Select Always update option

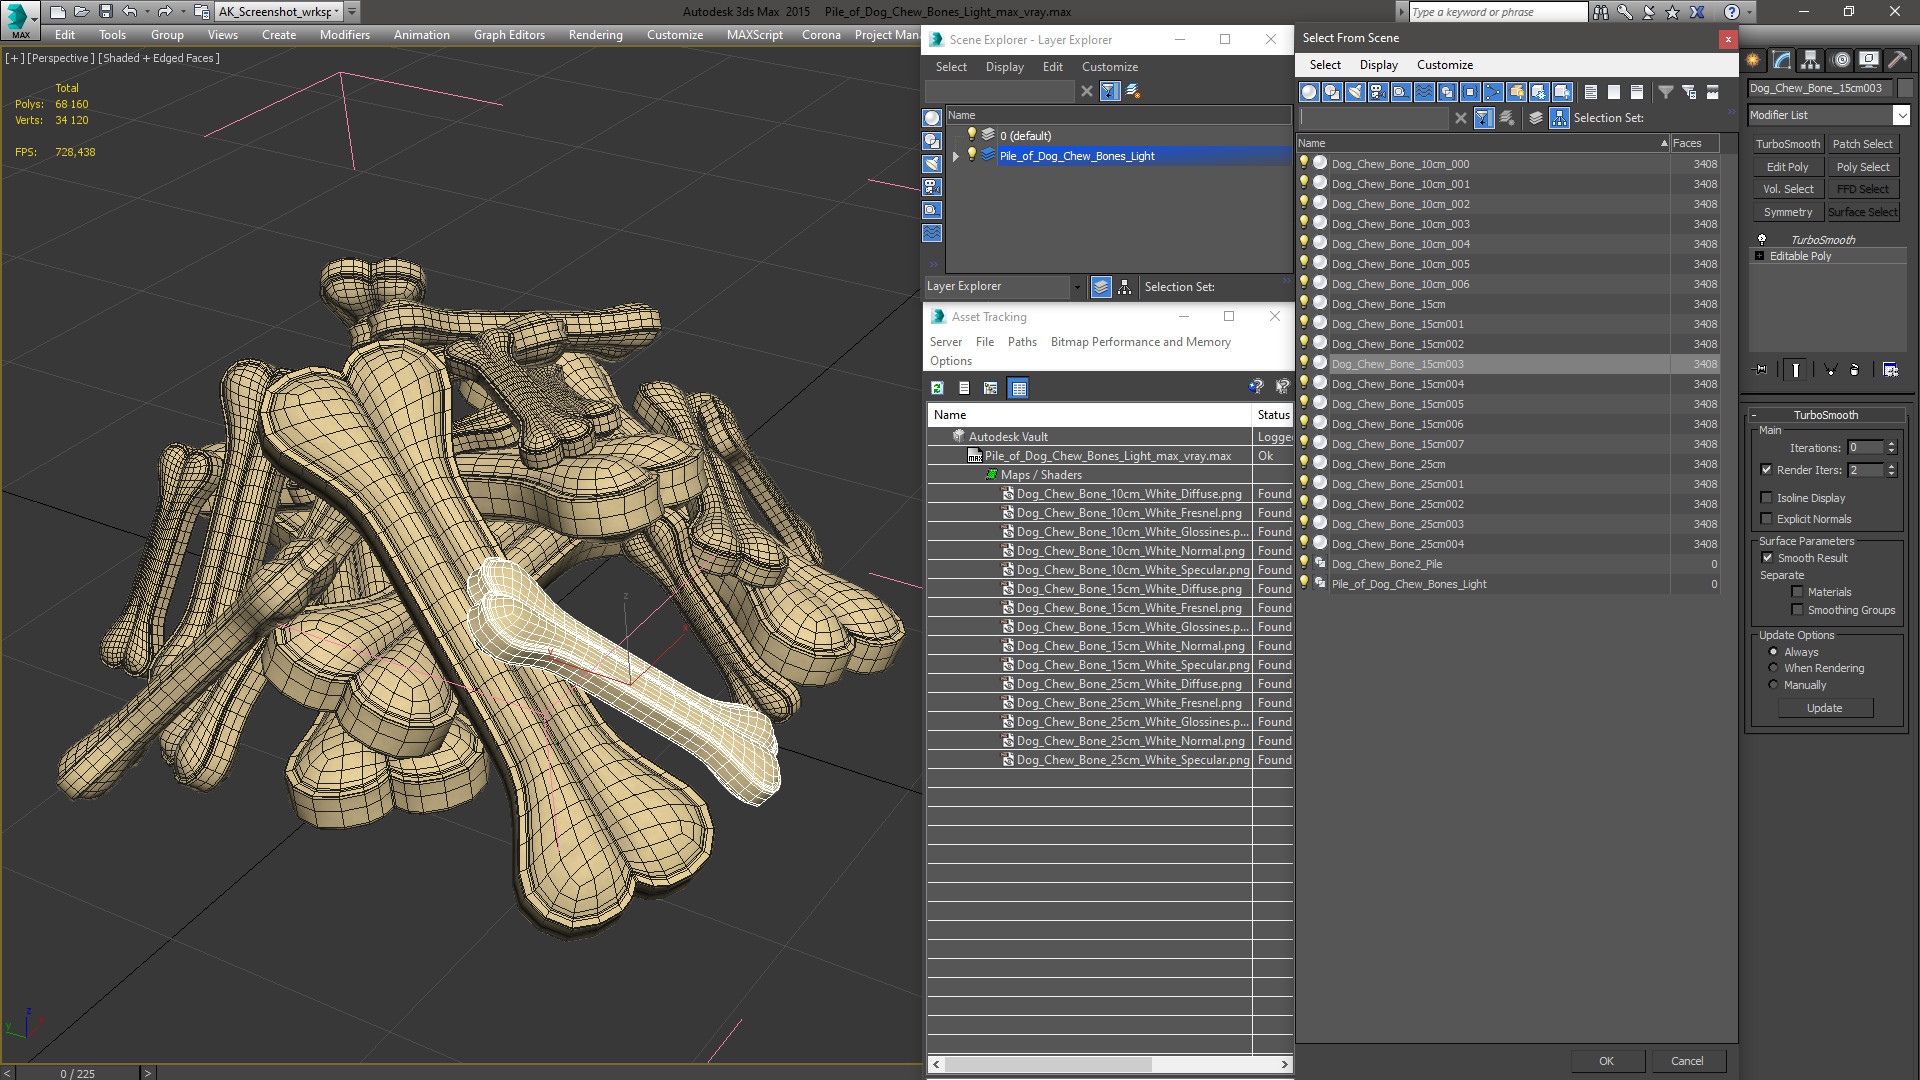[1773, 652]
